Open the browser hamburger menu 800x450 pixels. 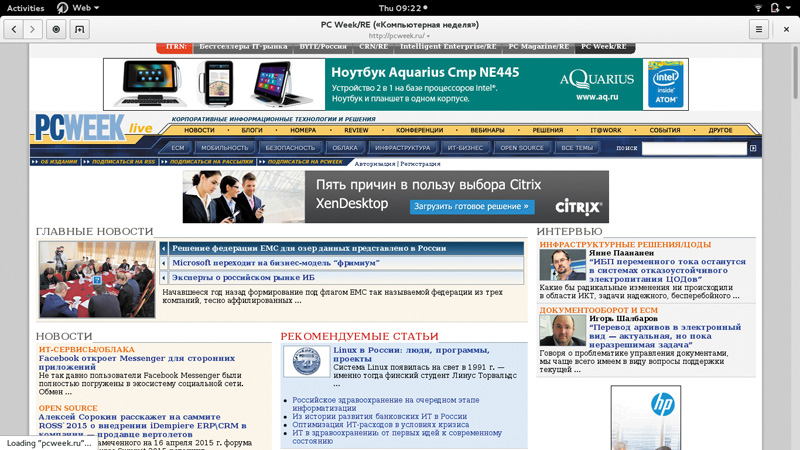pyautogui.click(x=759, y=30)
